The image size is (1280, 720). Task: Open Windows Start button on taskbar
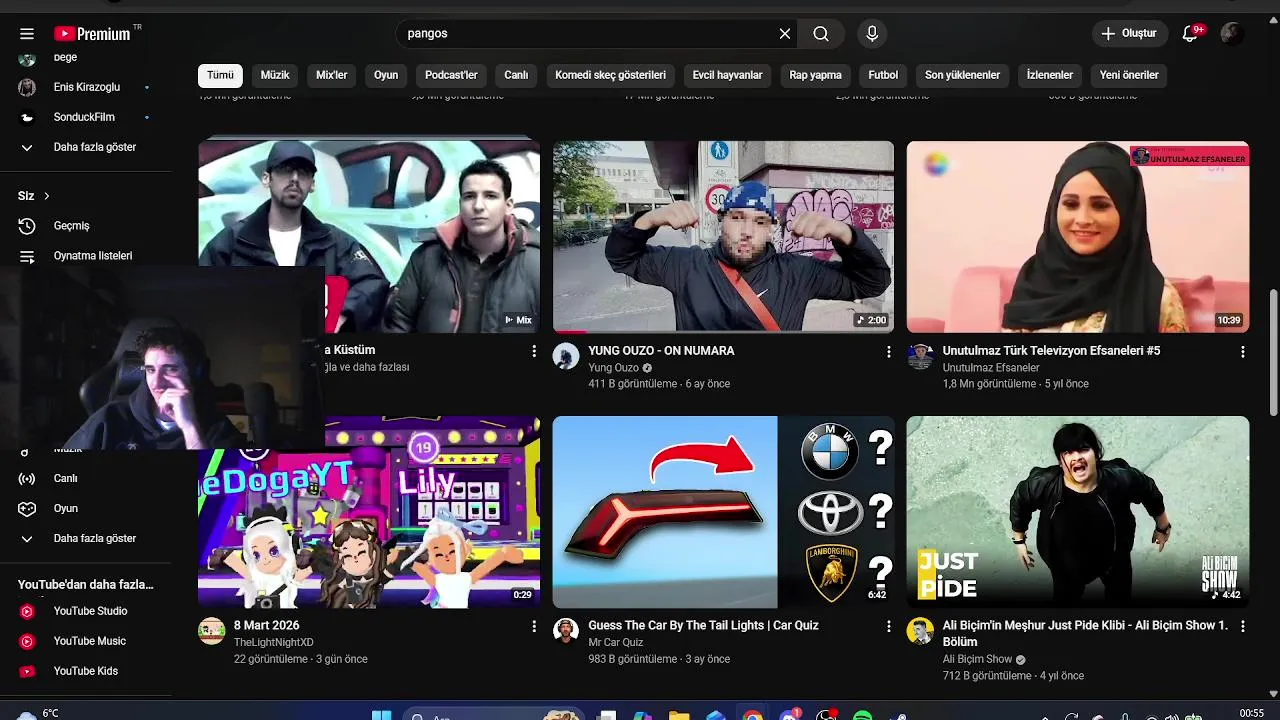(x=381, y=715)
